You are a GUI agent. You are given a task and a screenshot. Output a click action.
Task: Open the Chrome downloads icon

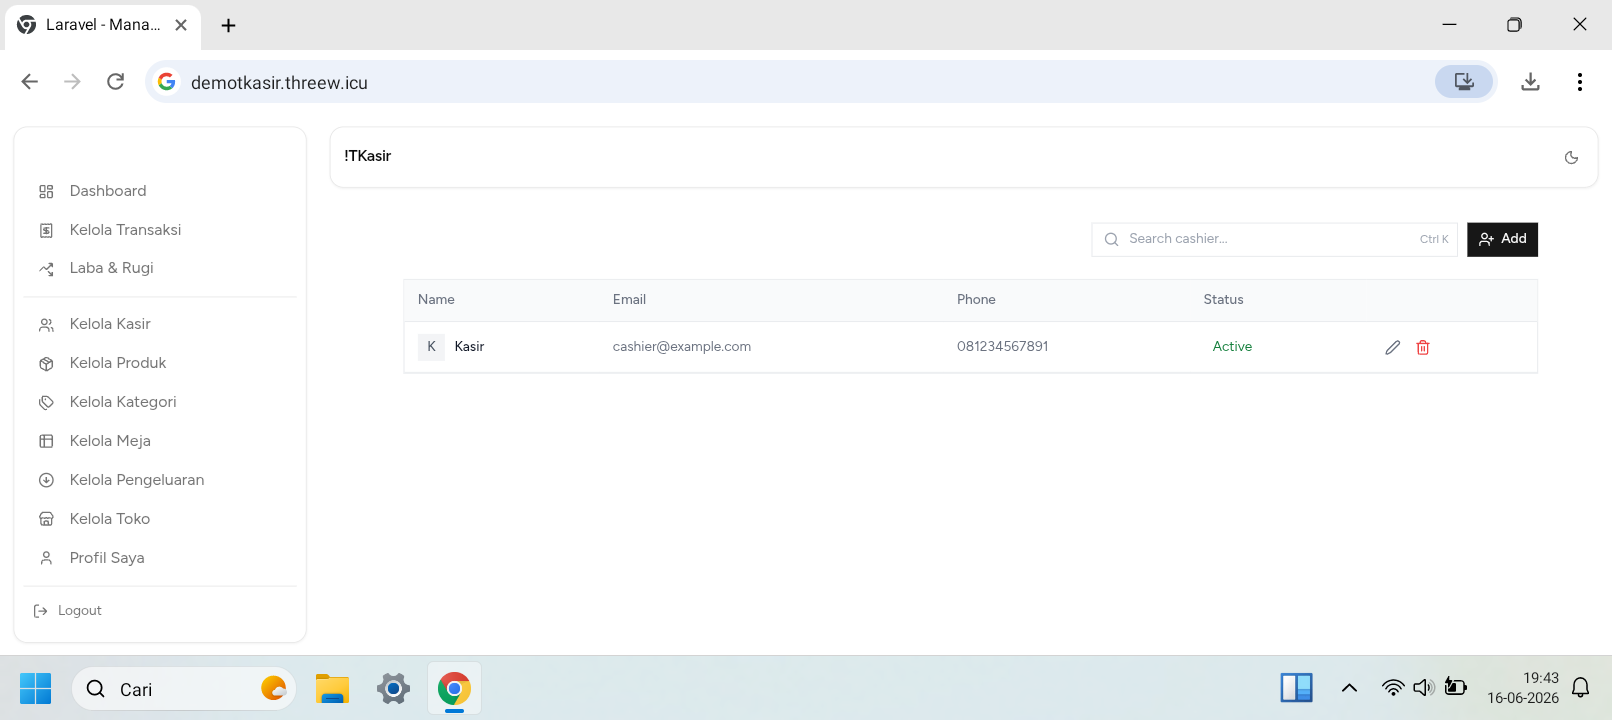coord(1530,82)
